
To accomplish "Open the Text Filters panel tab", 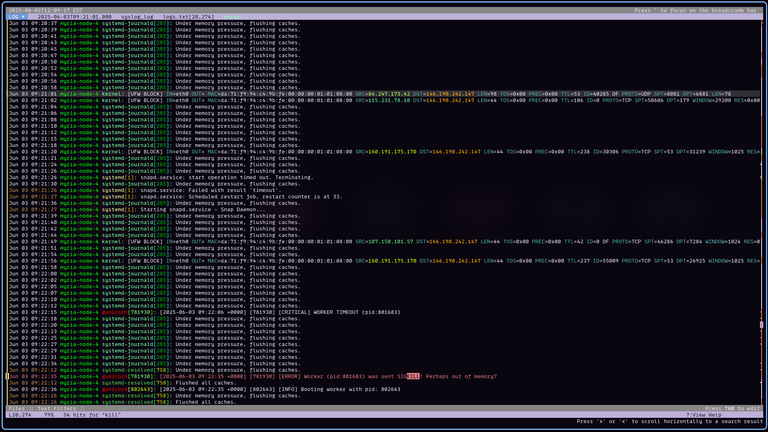I will [x=57, y=408].
